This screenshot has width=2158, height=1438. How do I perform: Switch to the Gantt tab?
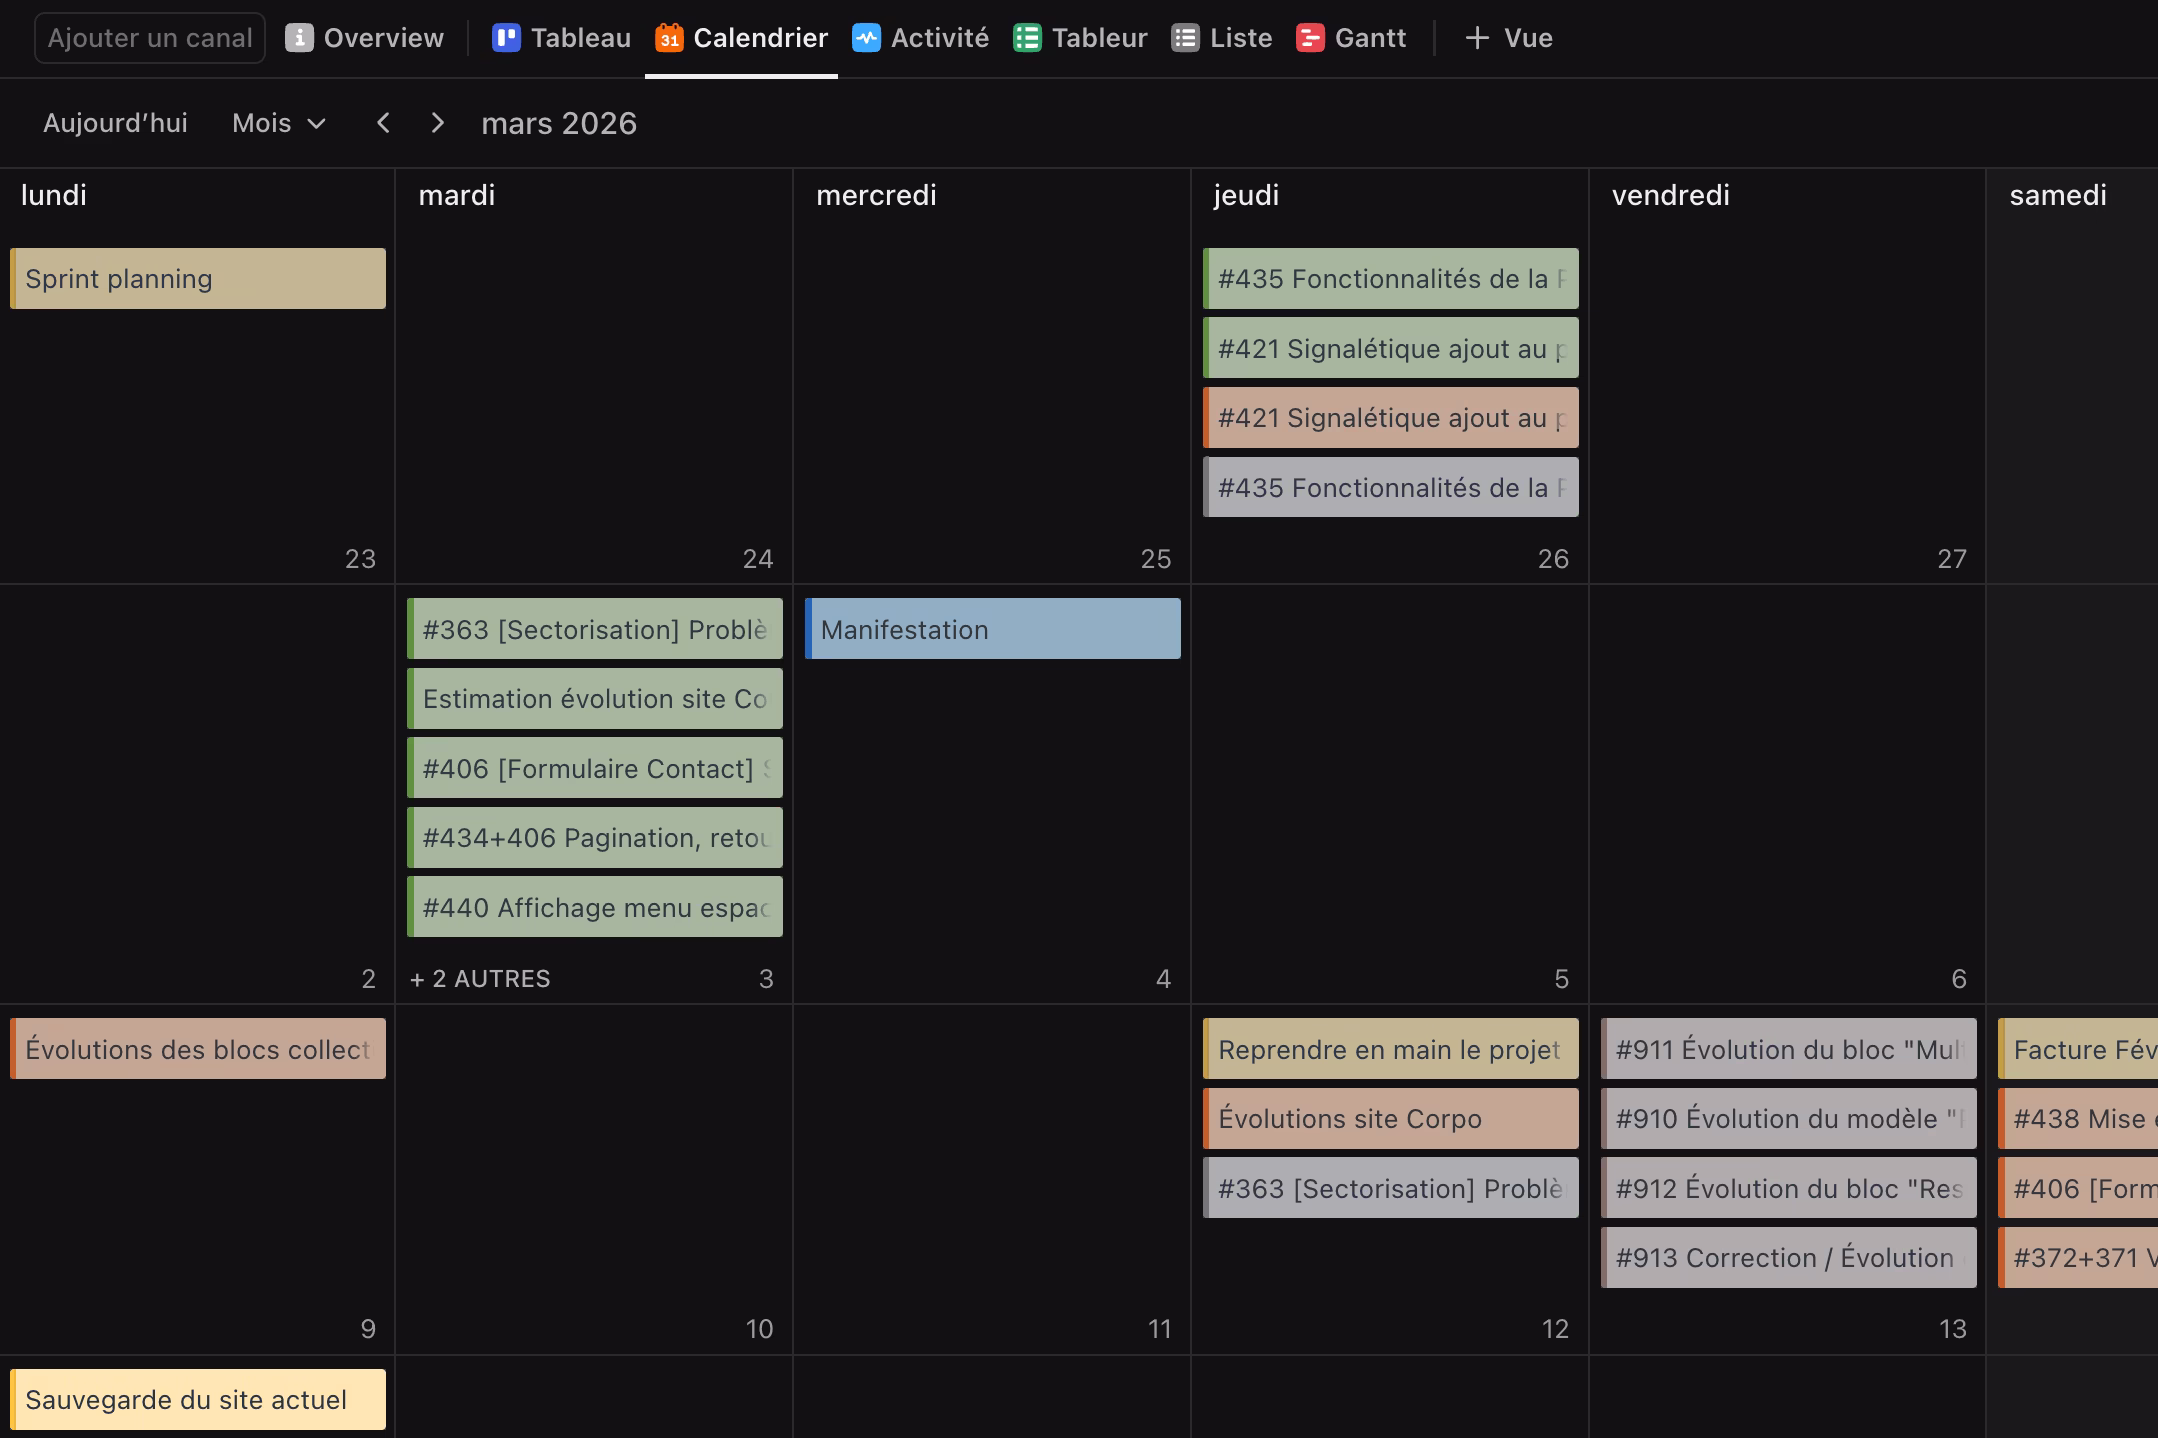pos(1369,38)
